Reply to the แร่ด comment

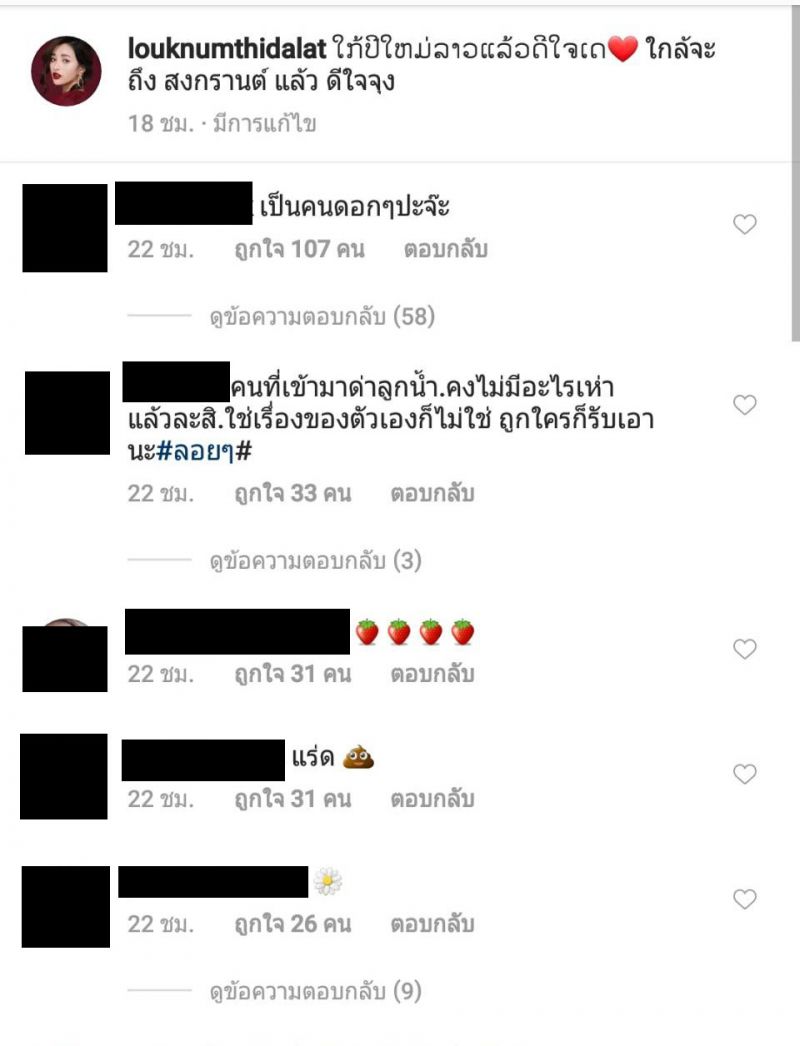coord(432,799)
